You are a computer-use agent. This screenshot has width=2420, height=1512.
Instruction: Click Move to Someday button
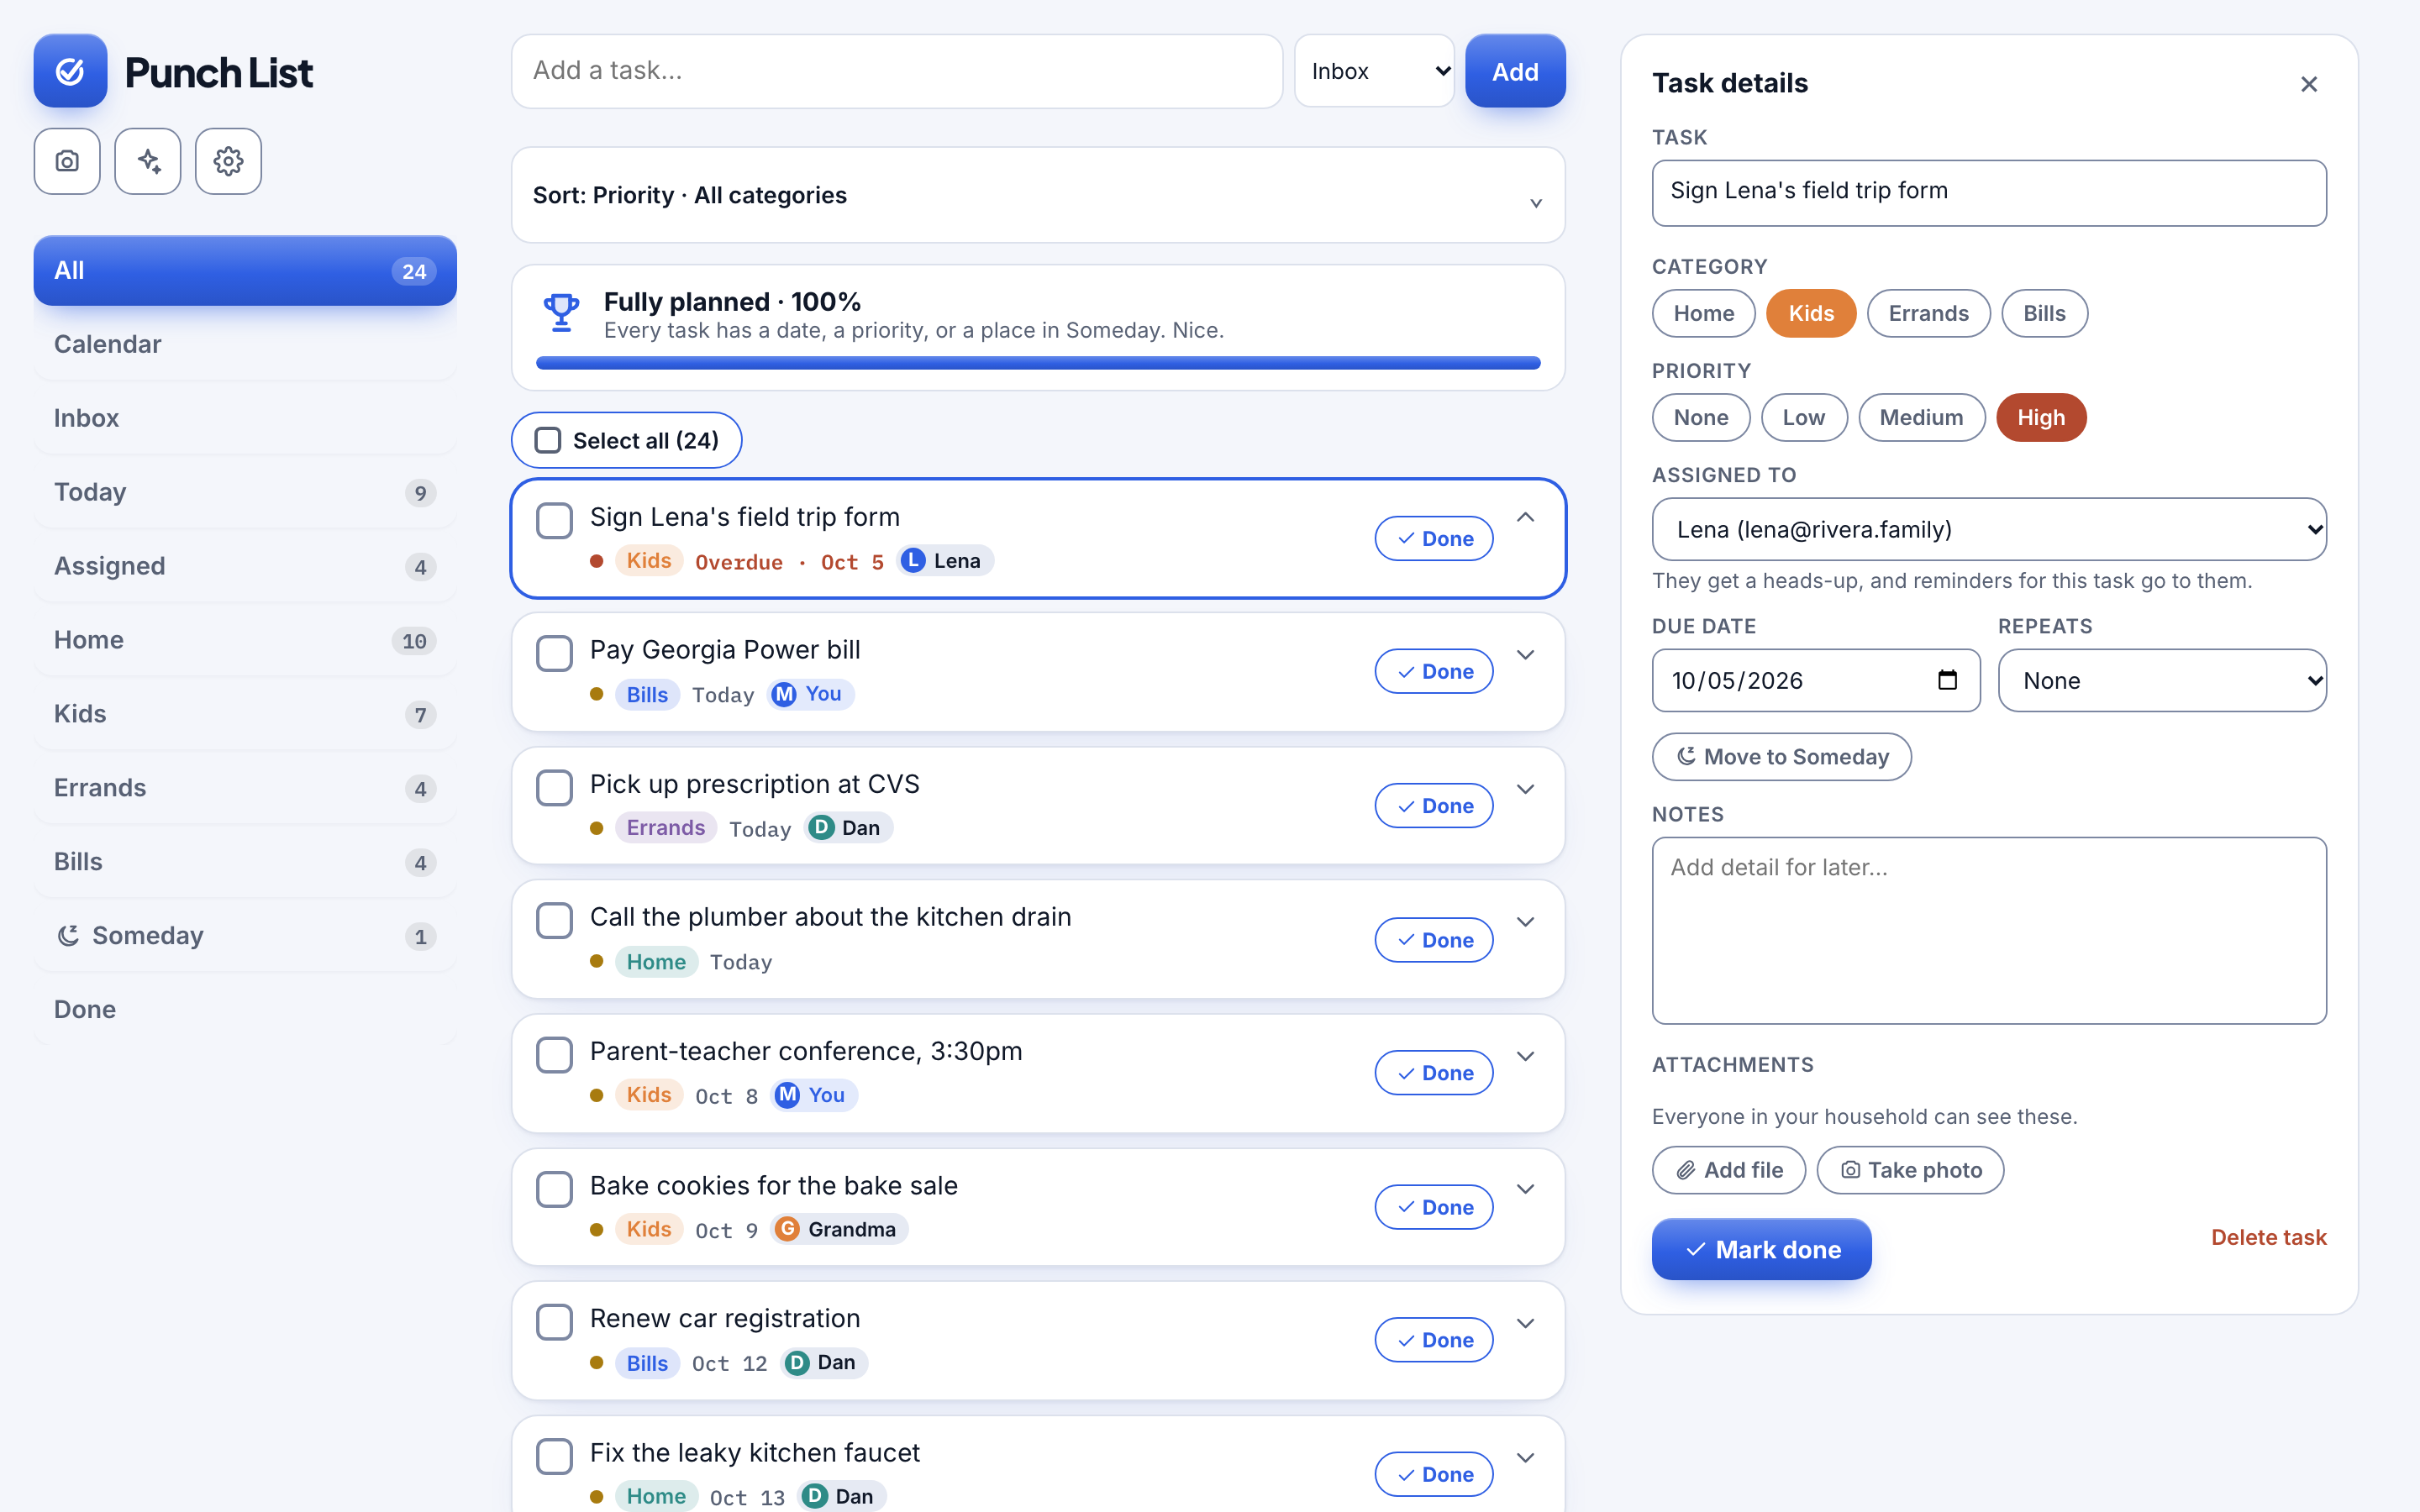(1781, 757)
